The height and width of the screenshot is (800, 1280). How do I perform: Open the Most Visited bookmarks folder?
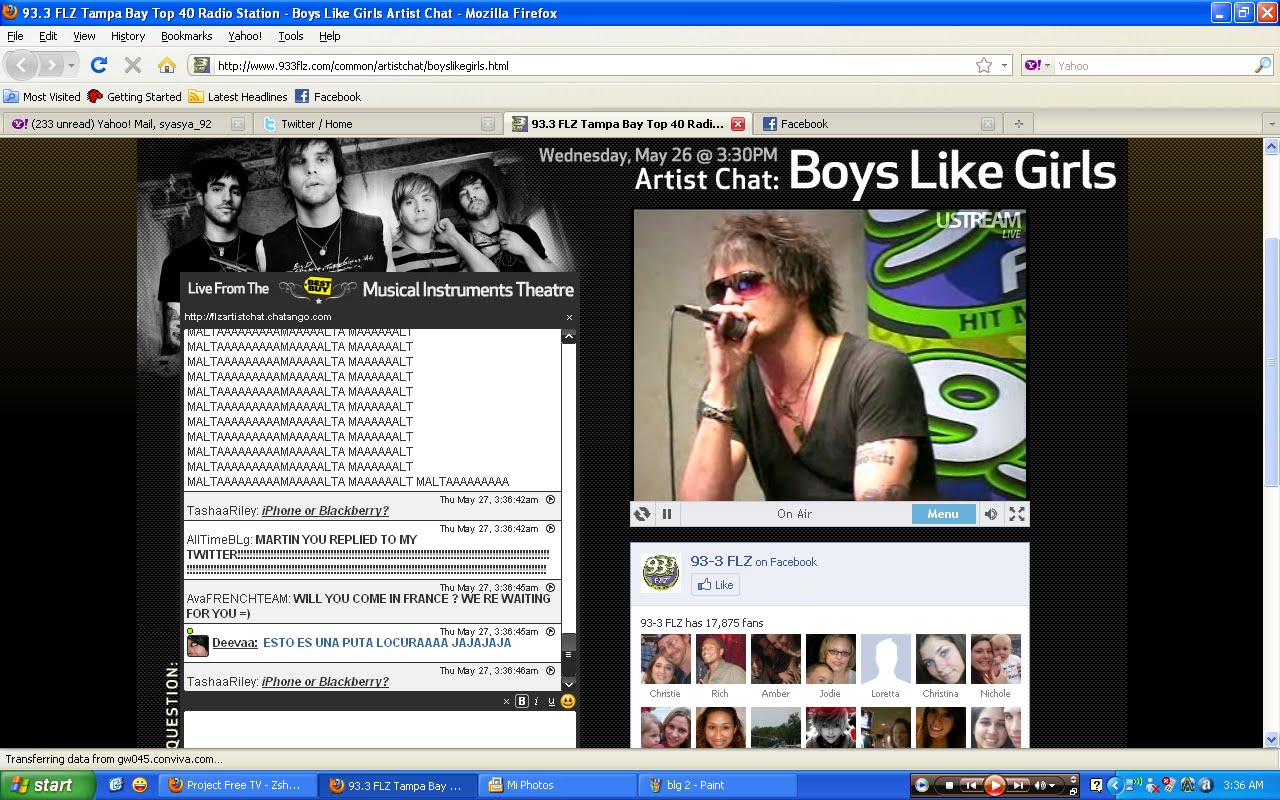(x=42, y=97)
